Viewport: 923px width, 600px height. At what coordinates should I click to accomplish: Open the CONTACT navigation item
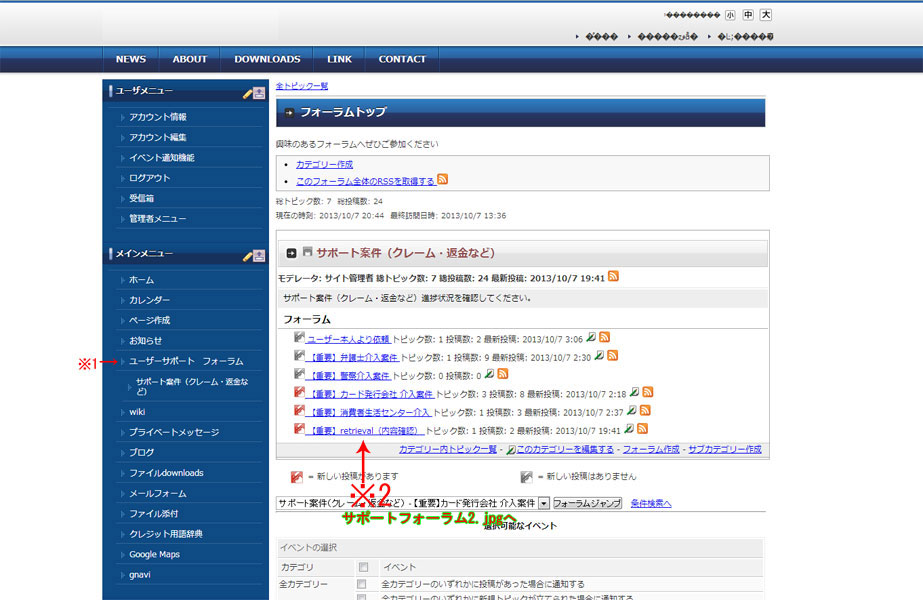(402, 59)
